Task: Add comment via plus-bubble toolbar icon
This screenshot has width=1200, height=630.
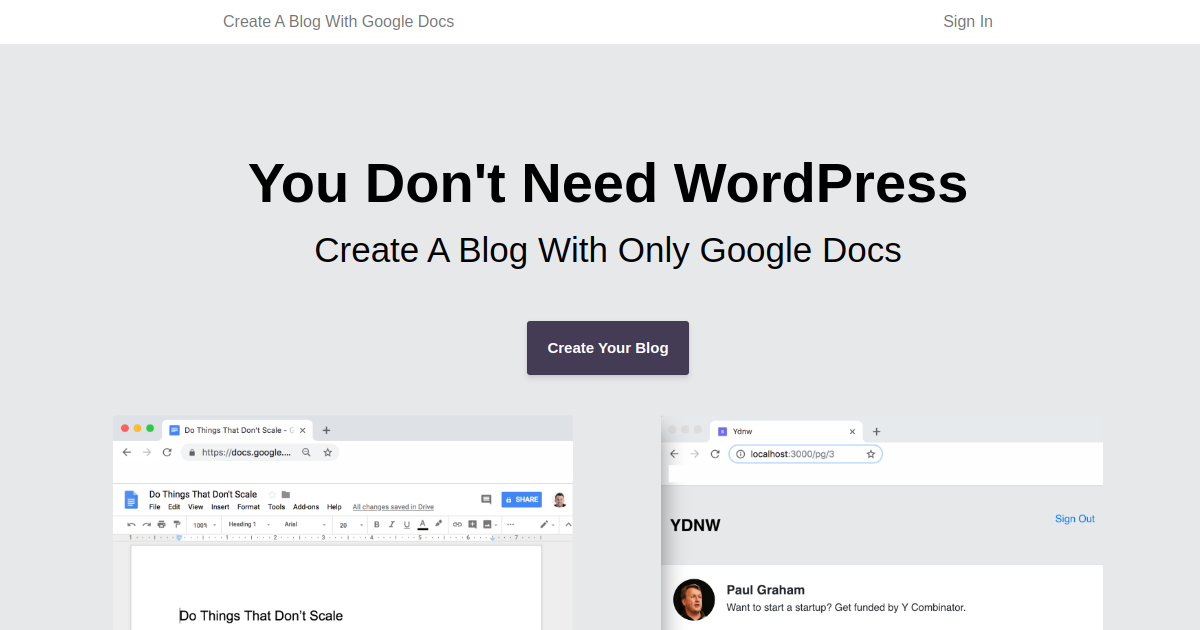Action: tap(472, 524)
